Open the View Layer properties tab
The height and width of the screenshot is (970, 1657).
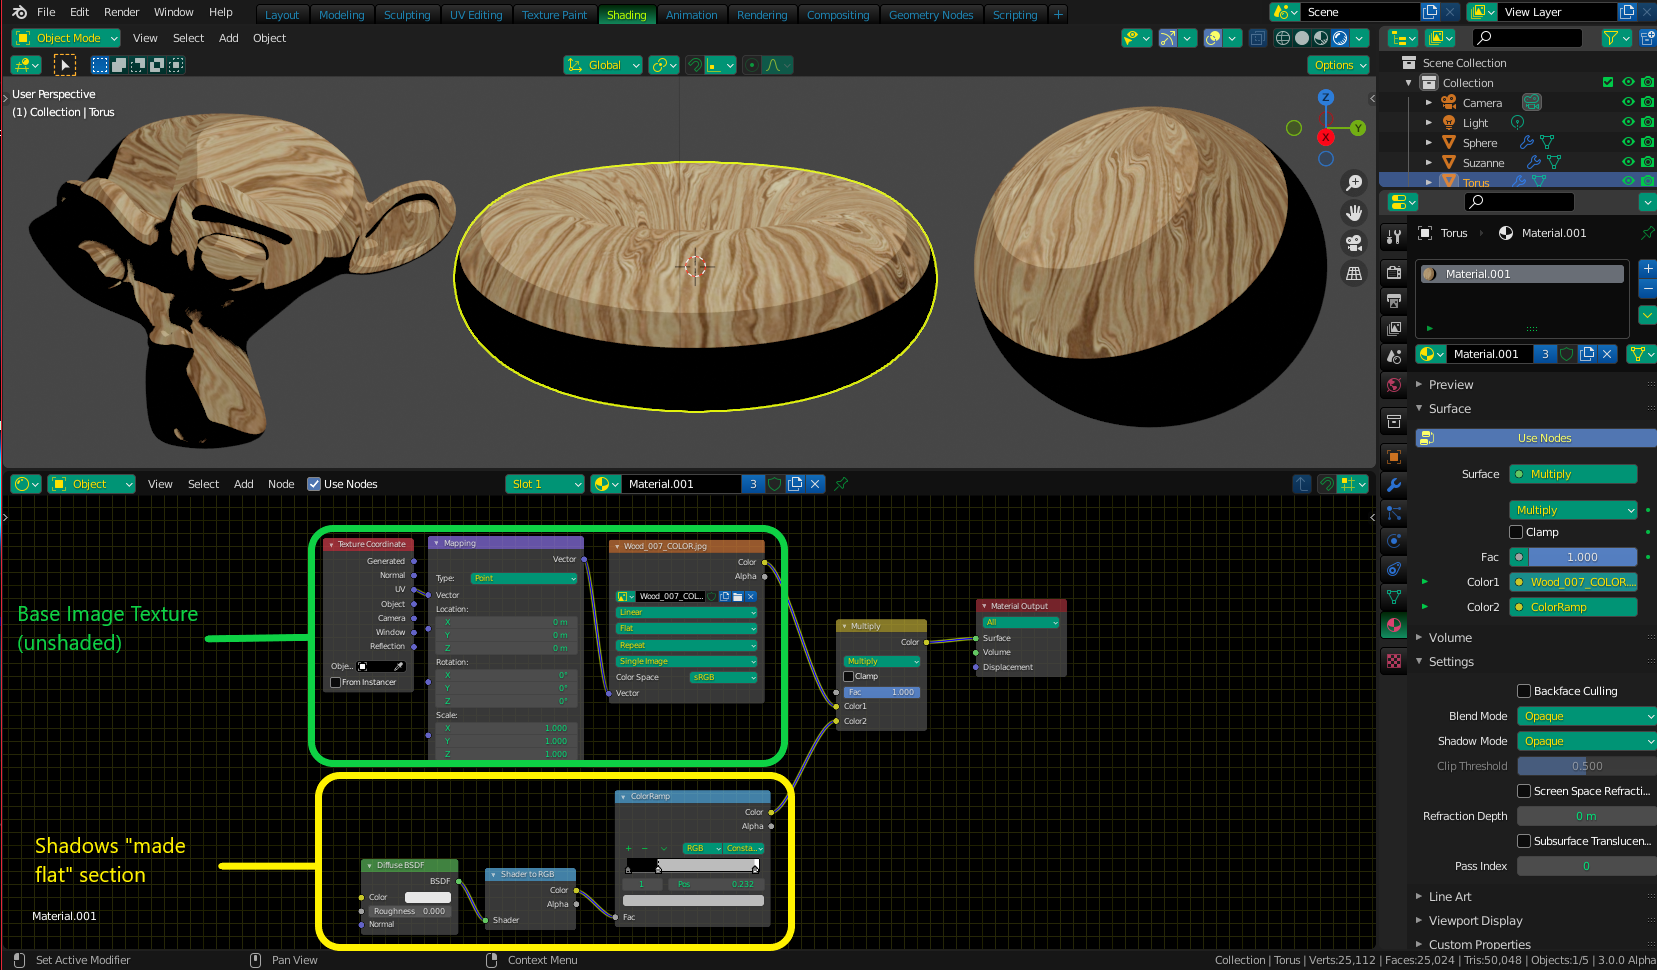click(1394, 328)
